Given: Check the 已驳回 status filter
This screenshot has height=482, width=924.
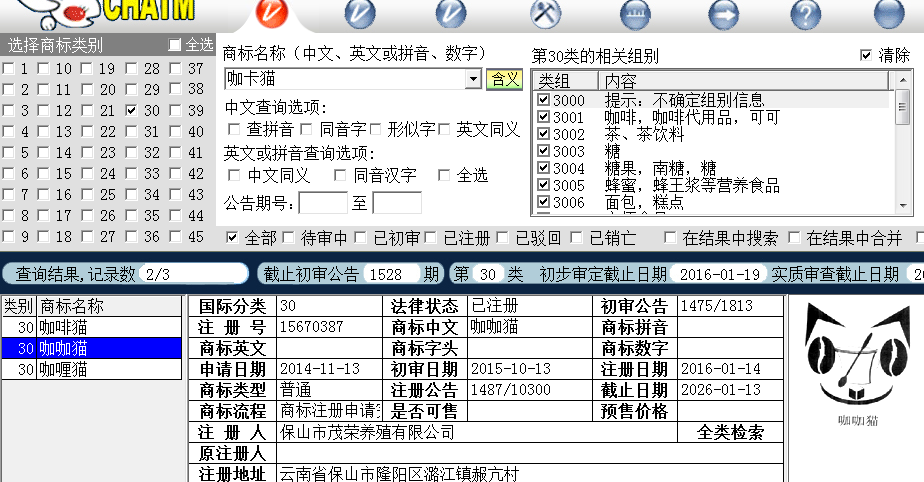Looking at the screenshot, I should tap(502, 237).
